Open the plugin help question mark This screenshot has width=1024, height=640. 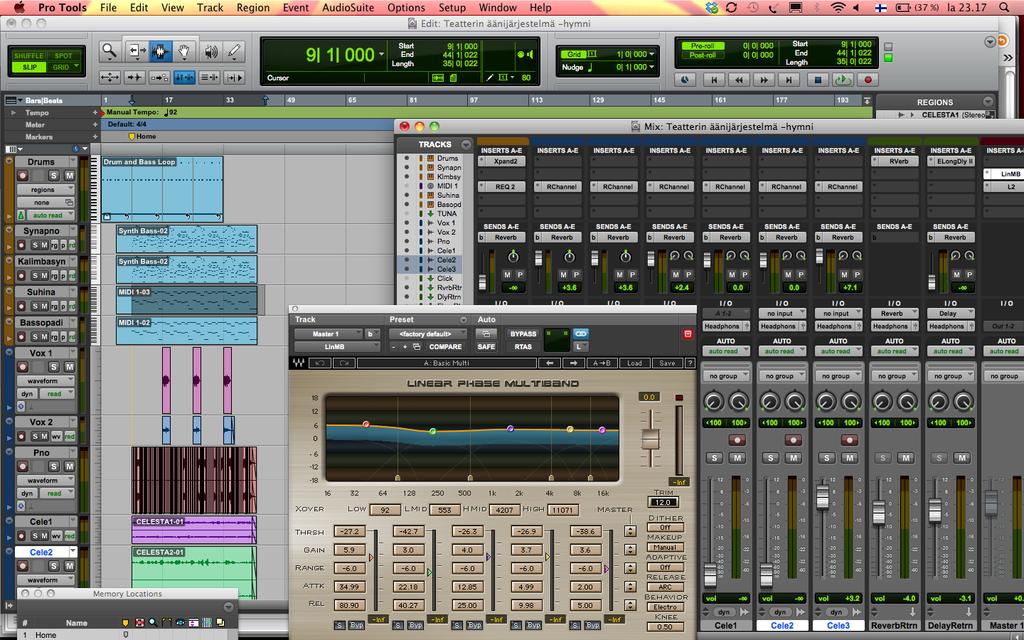689,363
